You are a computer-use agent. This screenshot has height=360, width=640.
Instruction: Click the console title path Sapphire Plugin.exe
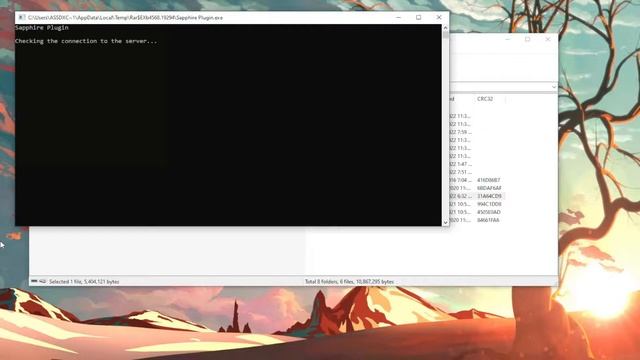point(125,18)
